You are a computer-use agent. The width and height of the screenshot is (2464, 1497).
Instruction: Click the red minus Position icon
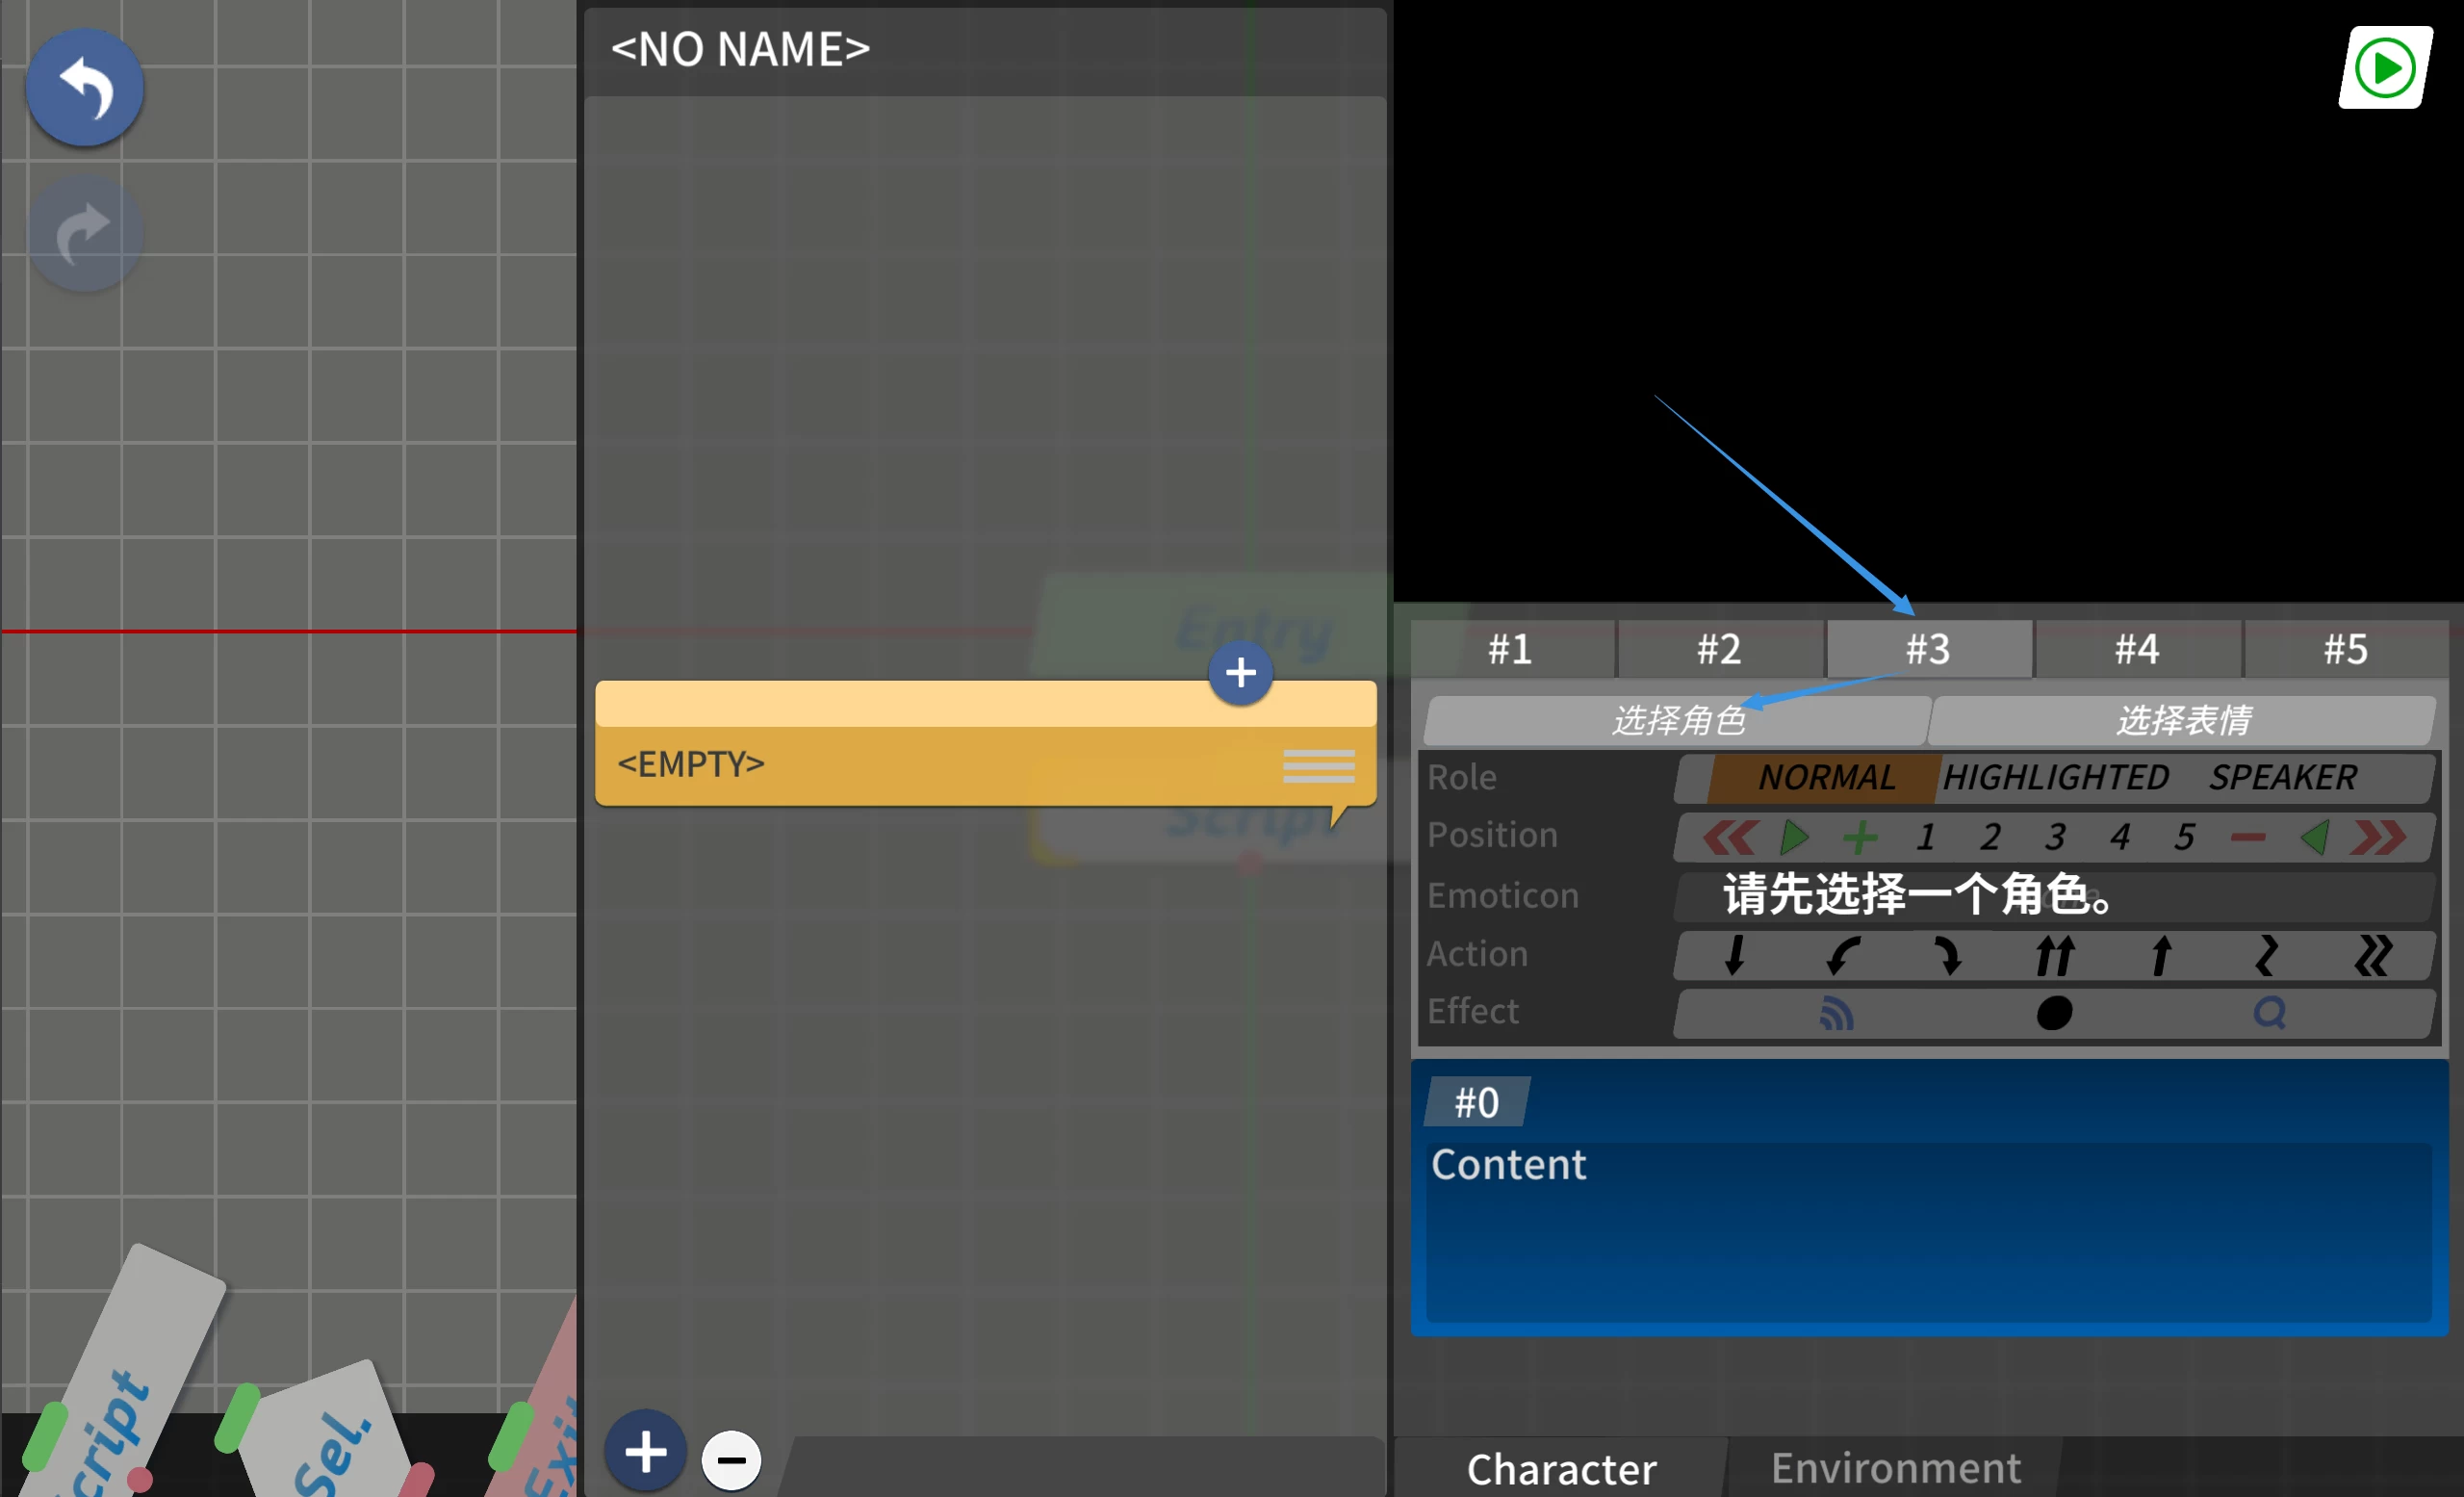click(2248, 837)
